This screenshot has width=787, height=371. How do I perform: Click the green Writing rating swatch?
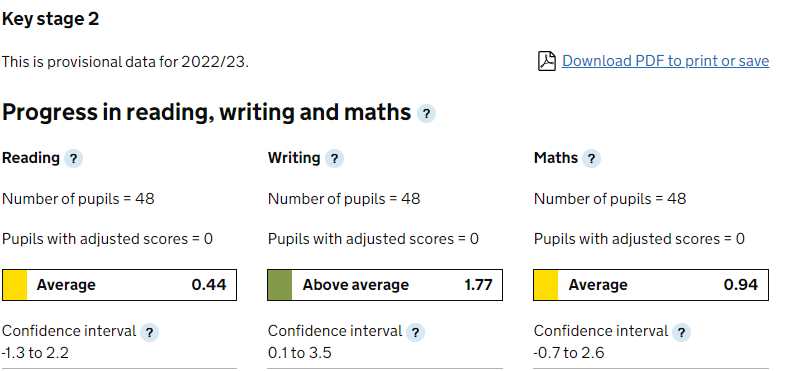click(280, 285)
